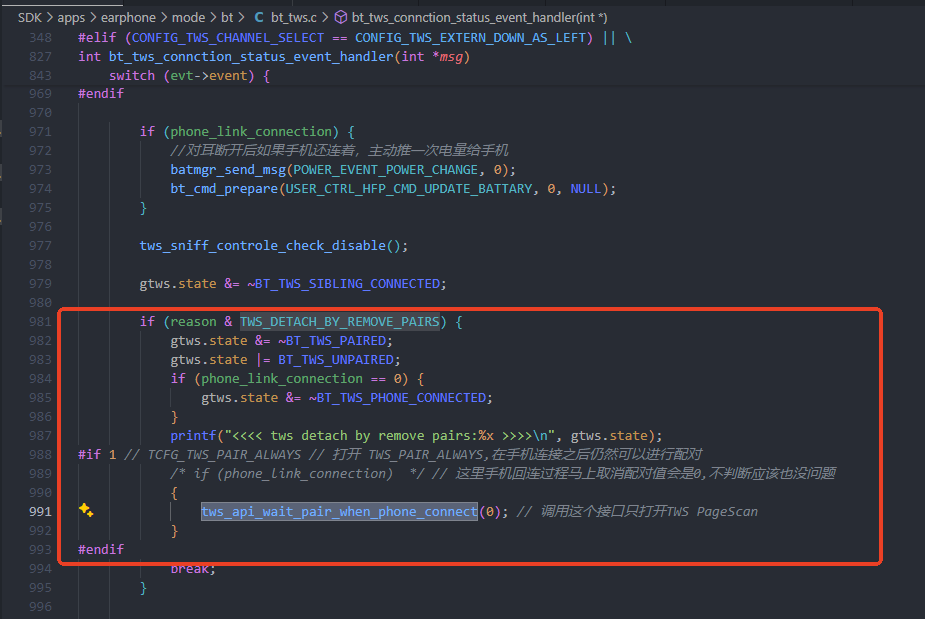The height and width of the screenshot is (619, 925).
Task: Click phone_link_connection on line 971
Action: coord(251,132)
